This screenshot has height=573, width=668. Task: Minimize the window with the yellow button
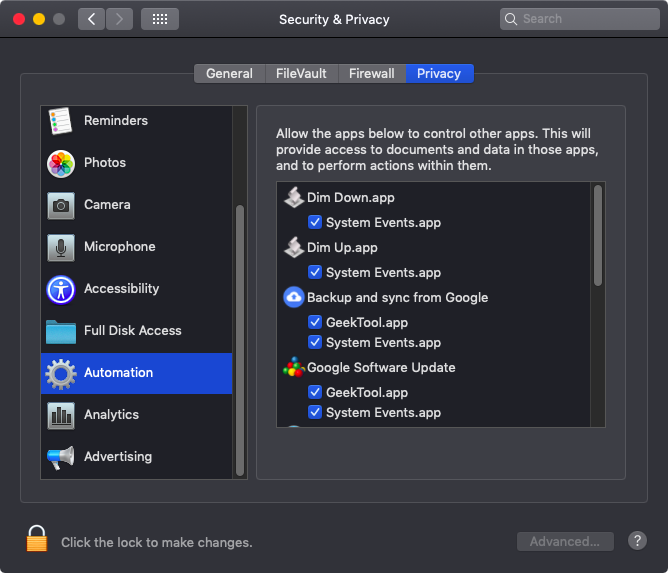coord(39,19)
